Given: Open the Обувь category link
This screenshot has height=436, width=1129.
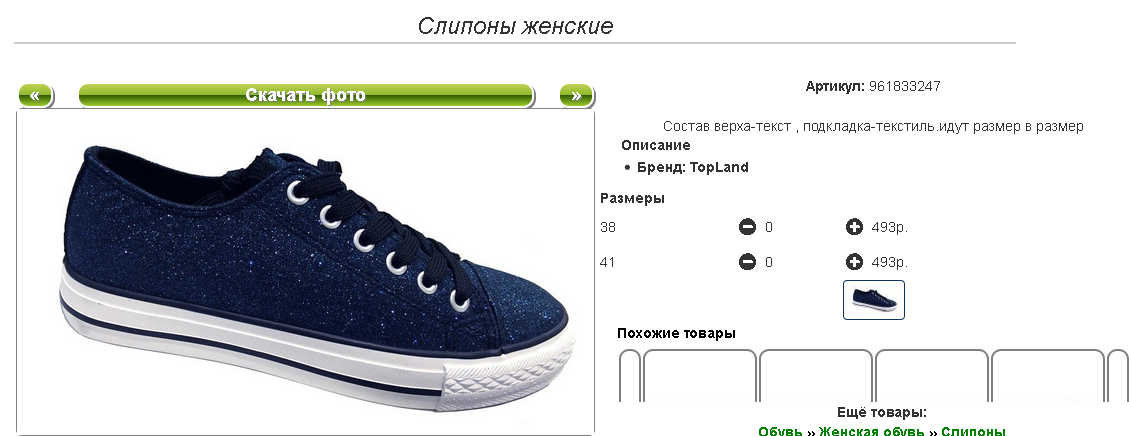Looking at the screenshot, I should tap(780, 432).
